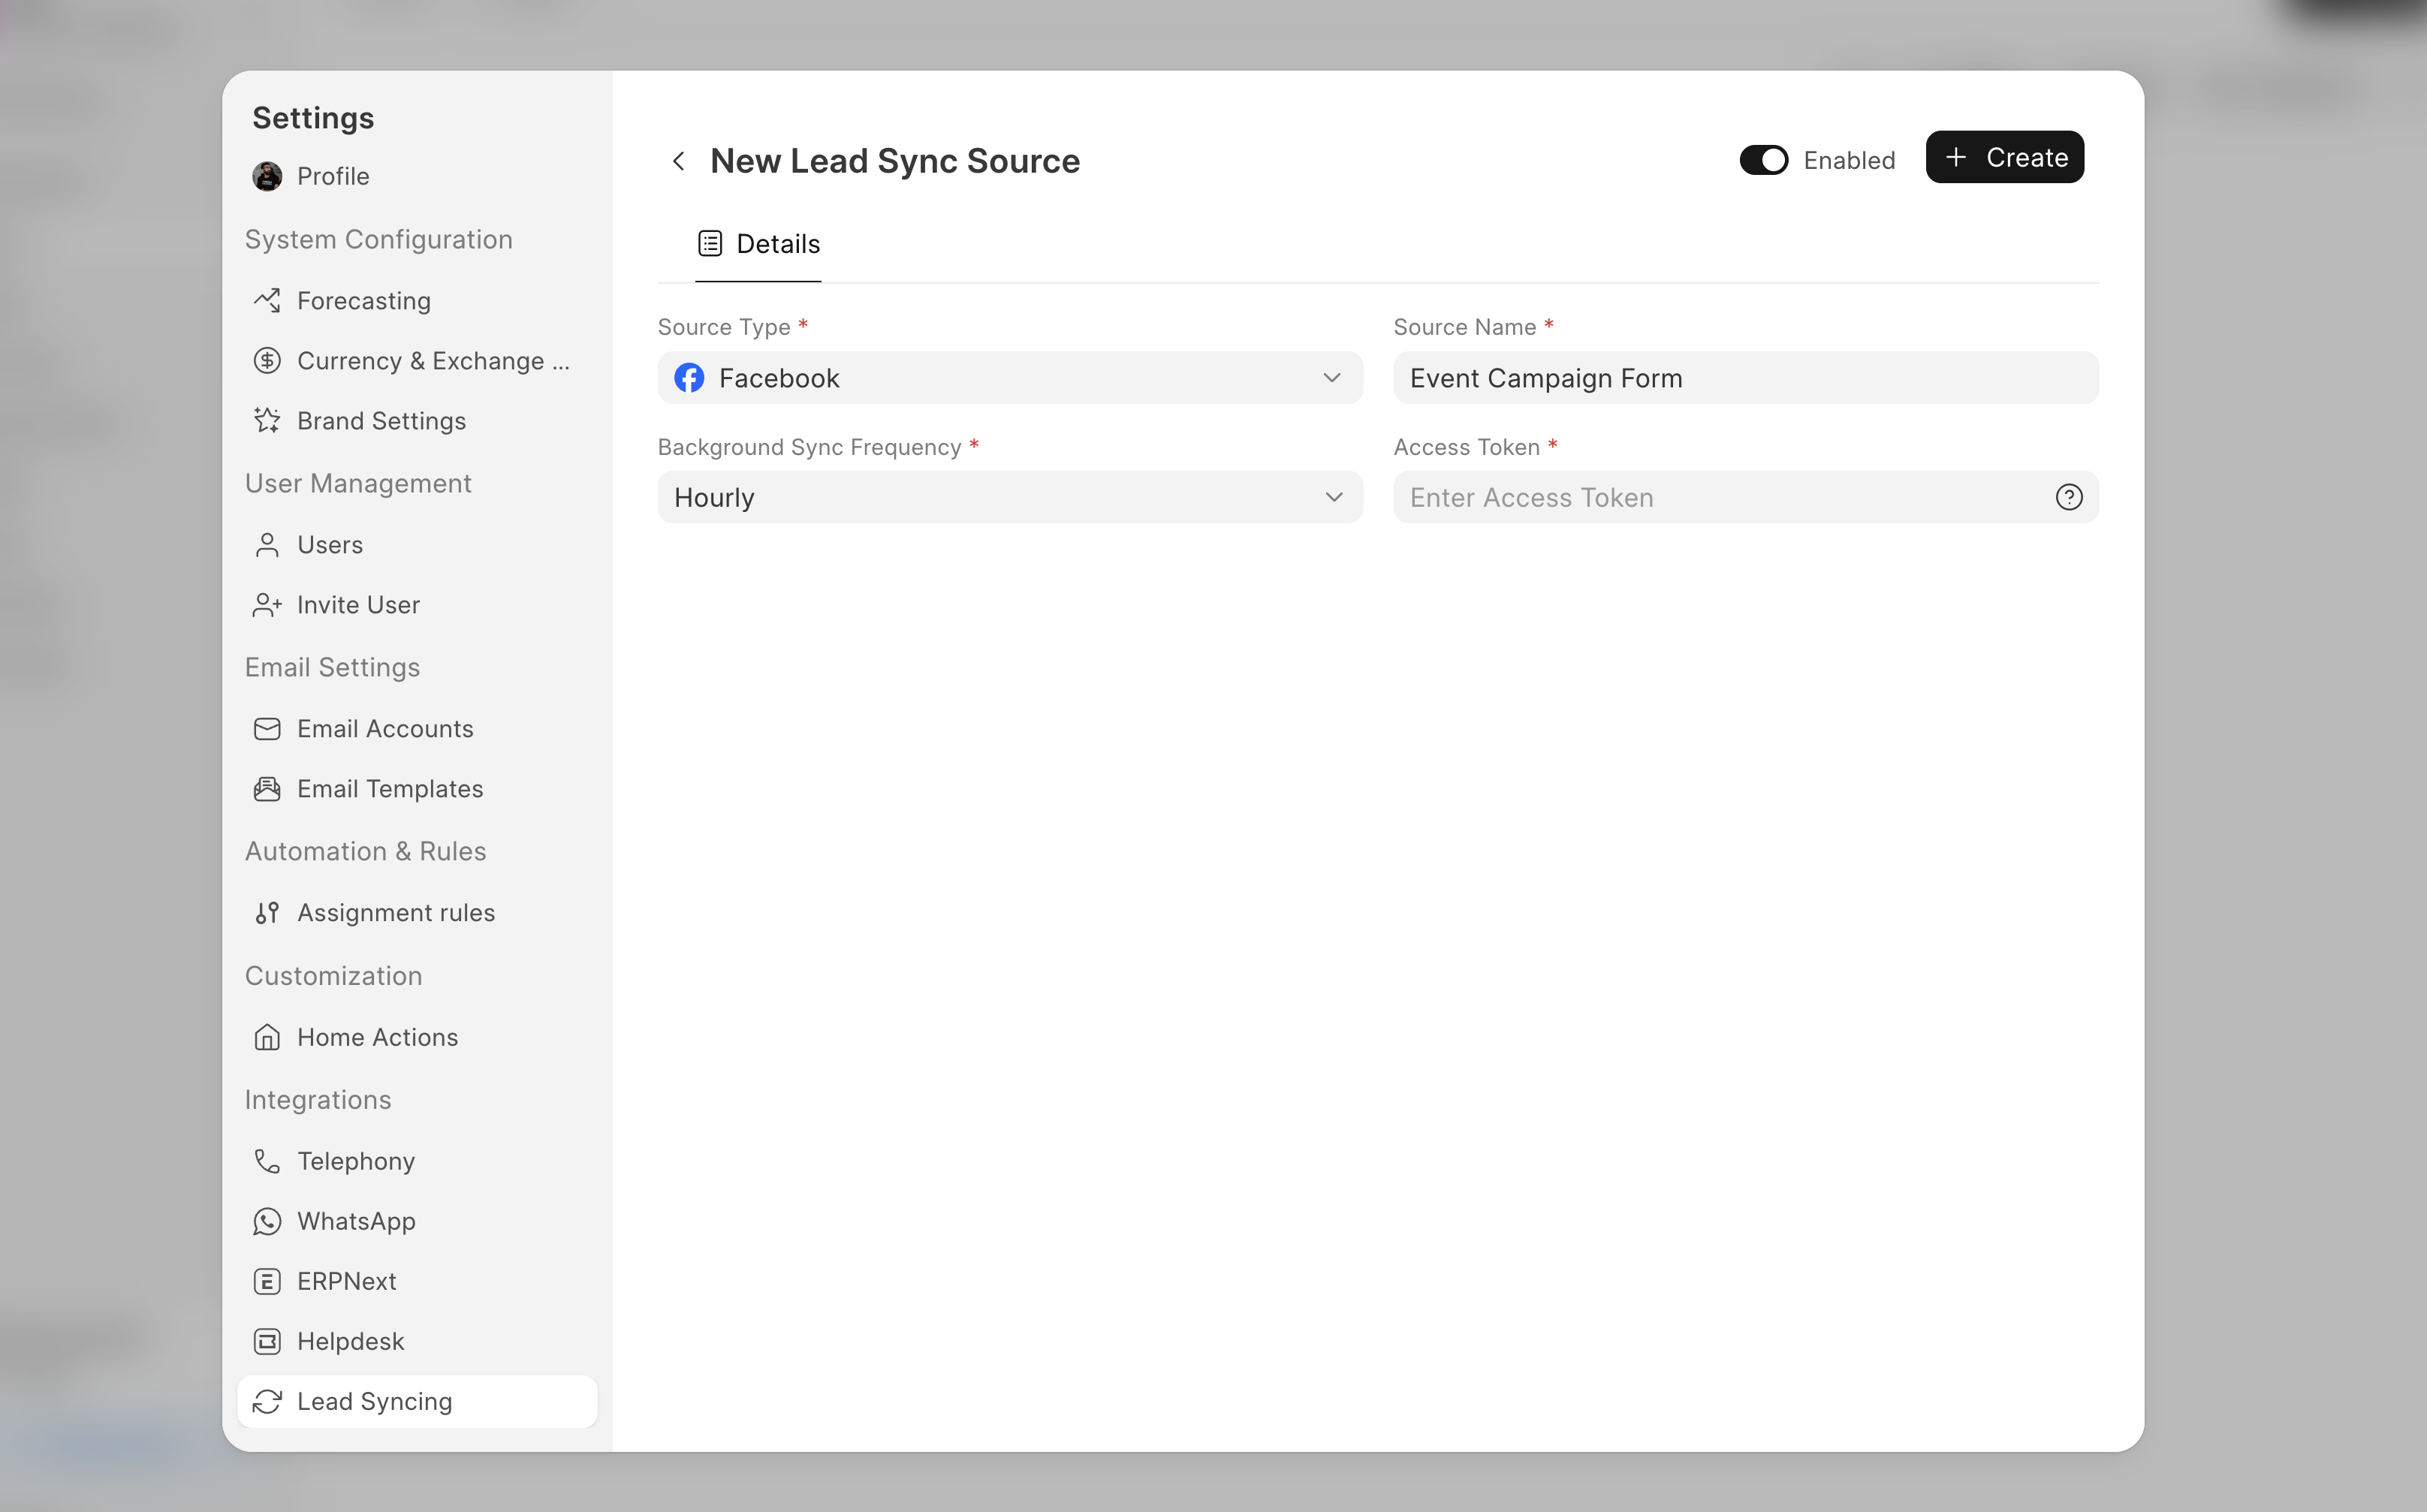Open Brand Settings
Image resolution: width=2427 pixels, height=1512 pixels.
pos(381,420)
